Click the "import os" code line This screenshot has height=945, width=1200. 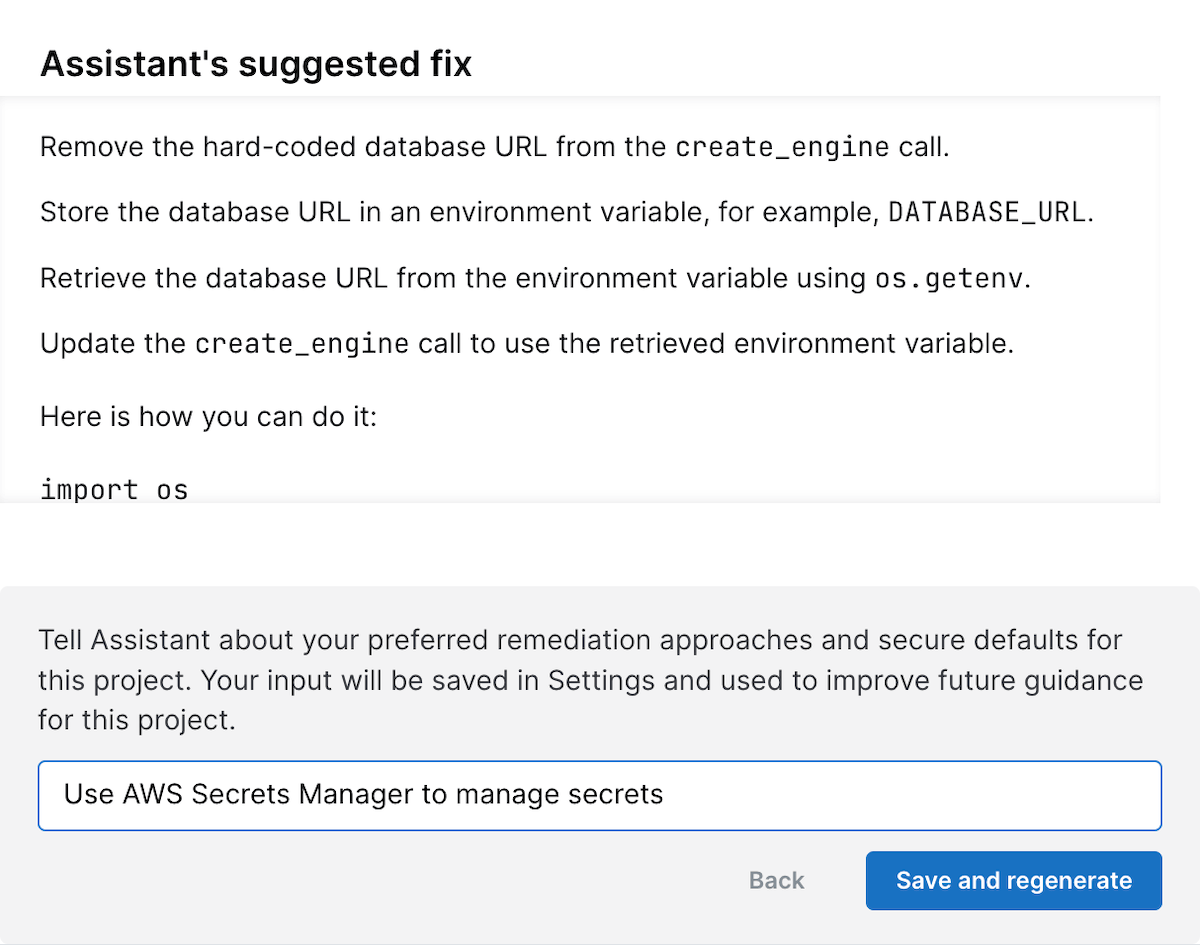114,490
